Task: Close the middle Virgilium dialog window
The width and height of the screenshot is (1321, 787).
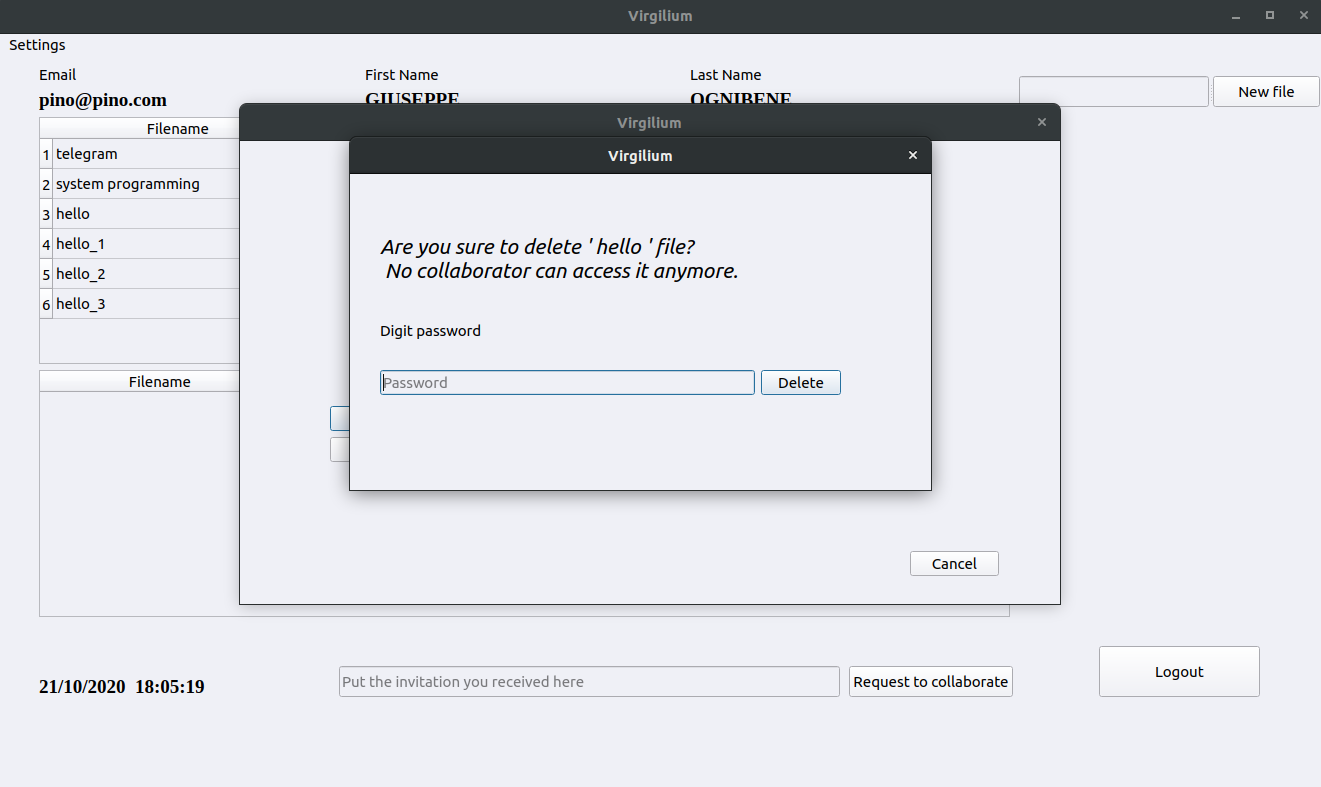Action: coord(1042,122)
